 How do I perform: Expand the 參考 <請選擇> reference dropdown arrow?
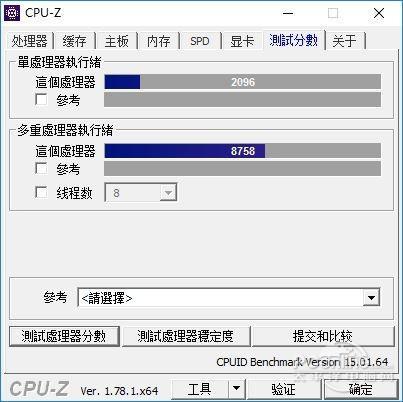371,298
